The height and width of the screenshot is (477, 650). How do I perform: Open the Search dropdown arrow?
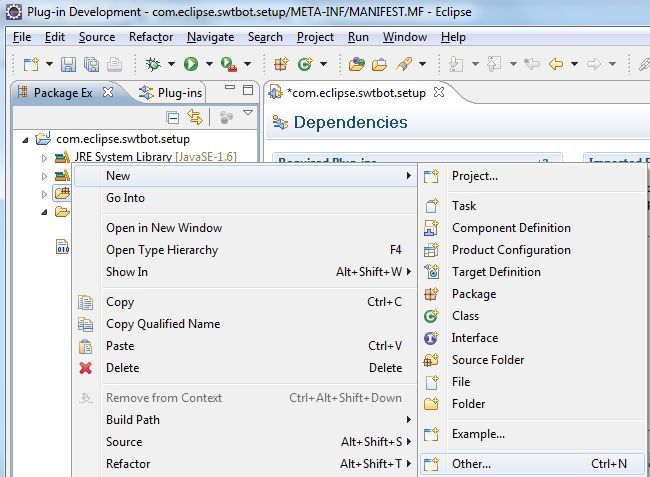coord(422,64)
